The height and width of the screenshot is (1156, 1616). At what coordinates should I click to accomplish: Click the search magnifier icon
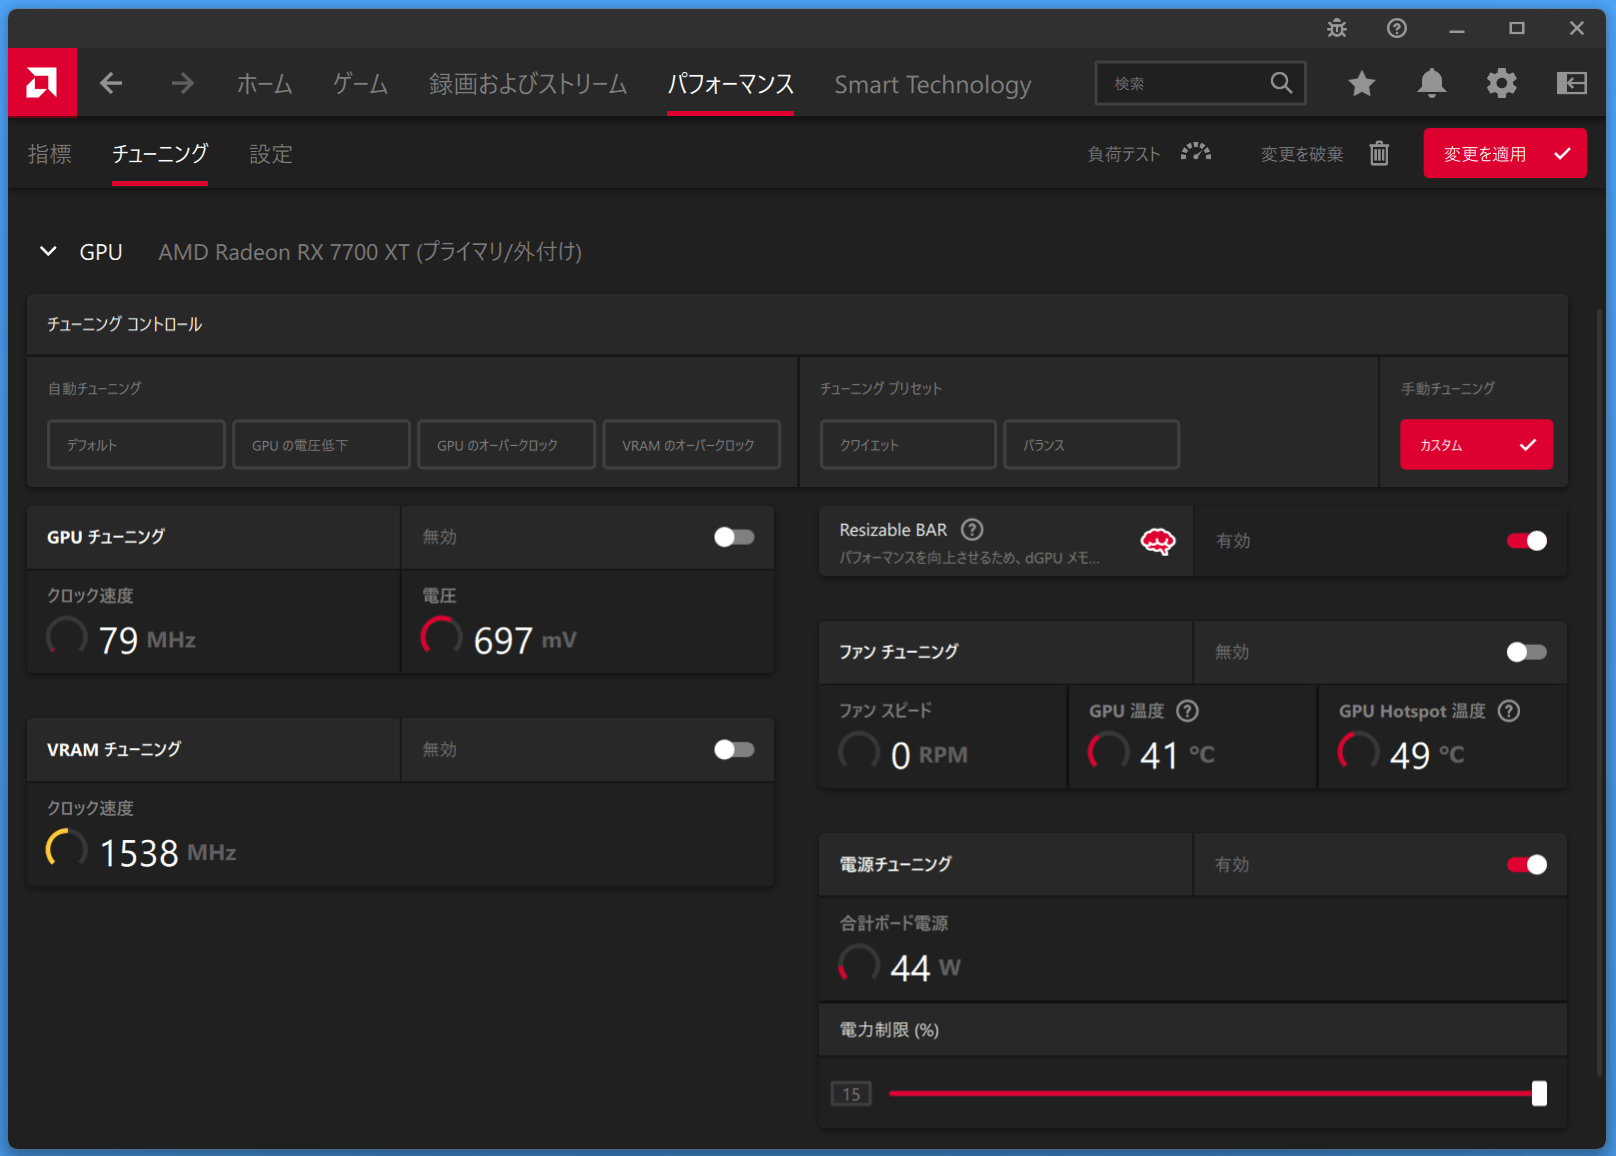tap(1281, 83)
